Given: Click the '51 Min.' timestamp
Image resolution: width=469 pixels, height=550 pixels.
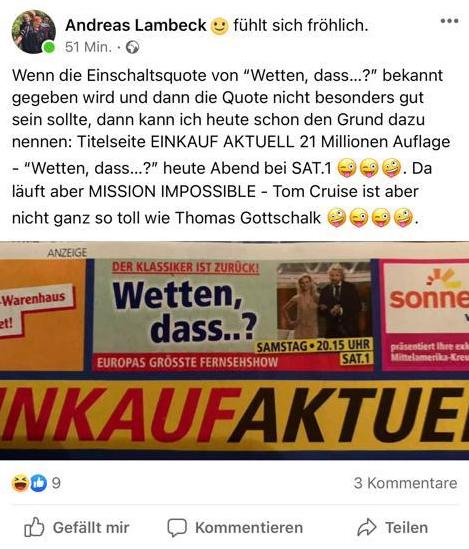Looking at the screenshot, I should click(88, 47).
